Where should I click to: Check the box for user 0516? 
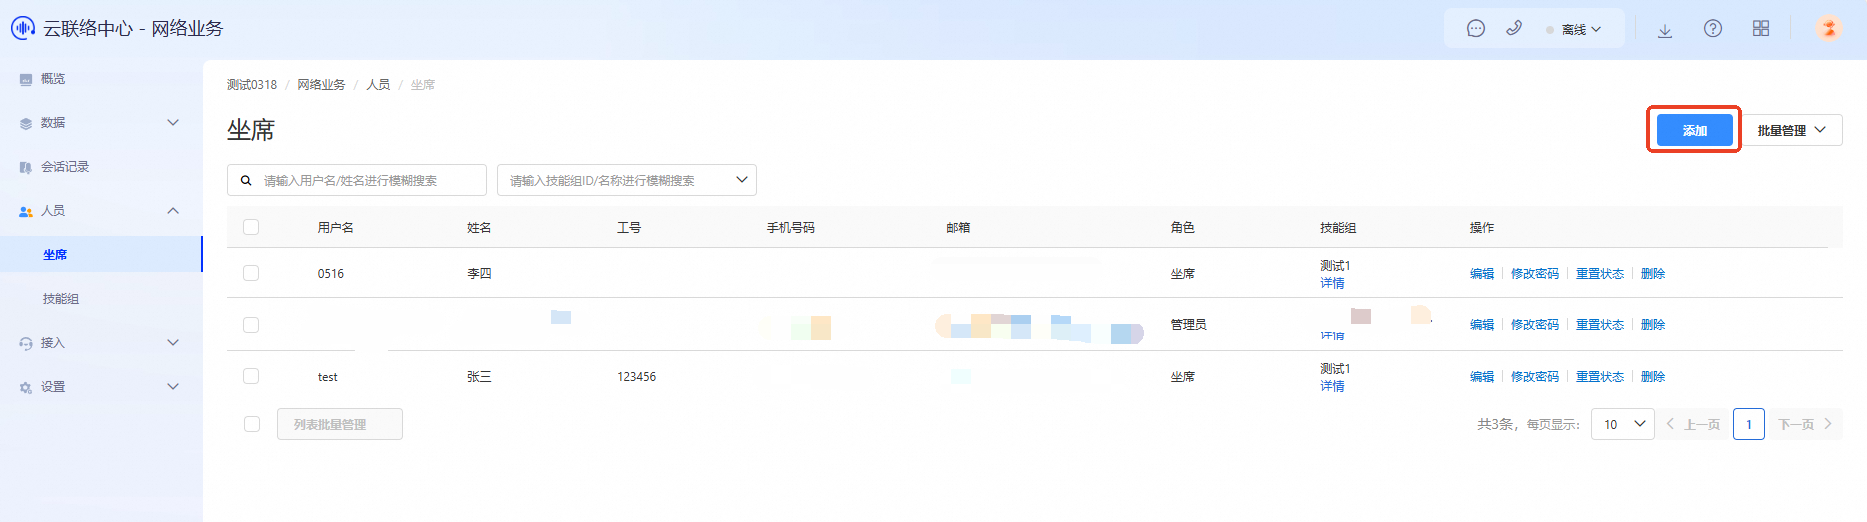251,273
